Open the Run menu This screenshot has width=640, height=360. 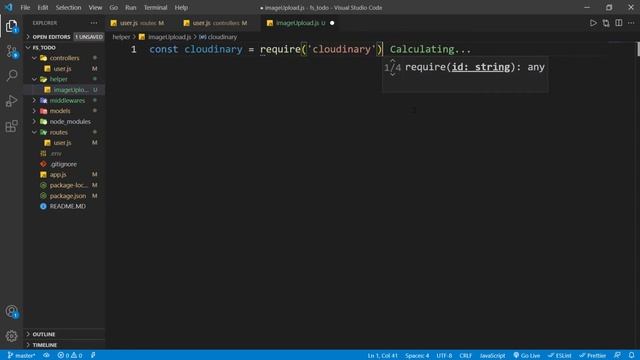130,7
